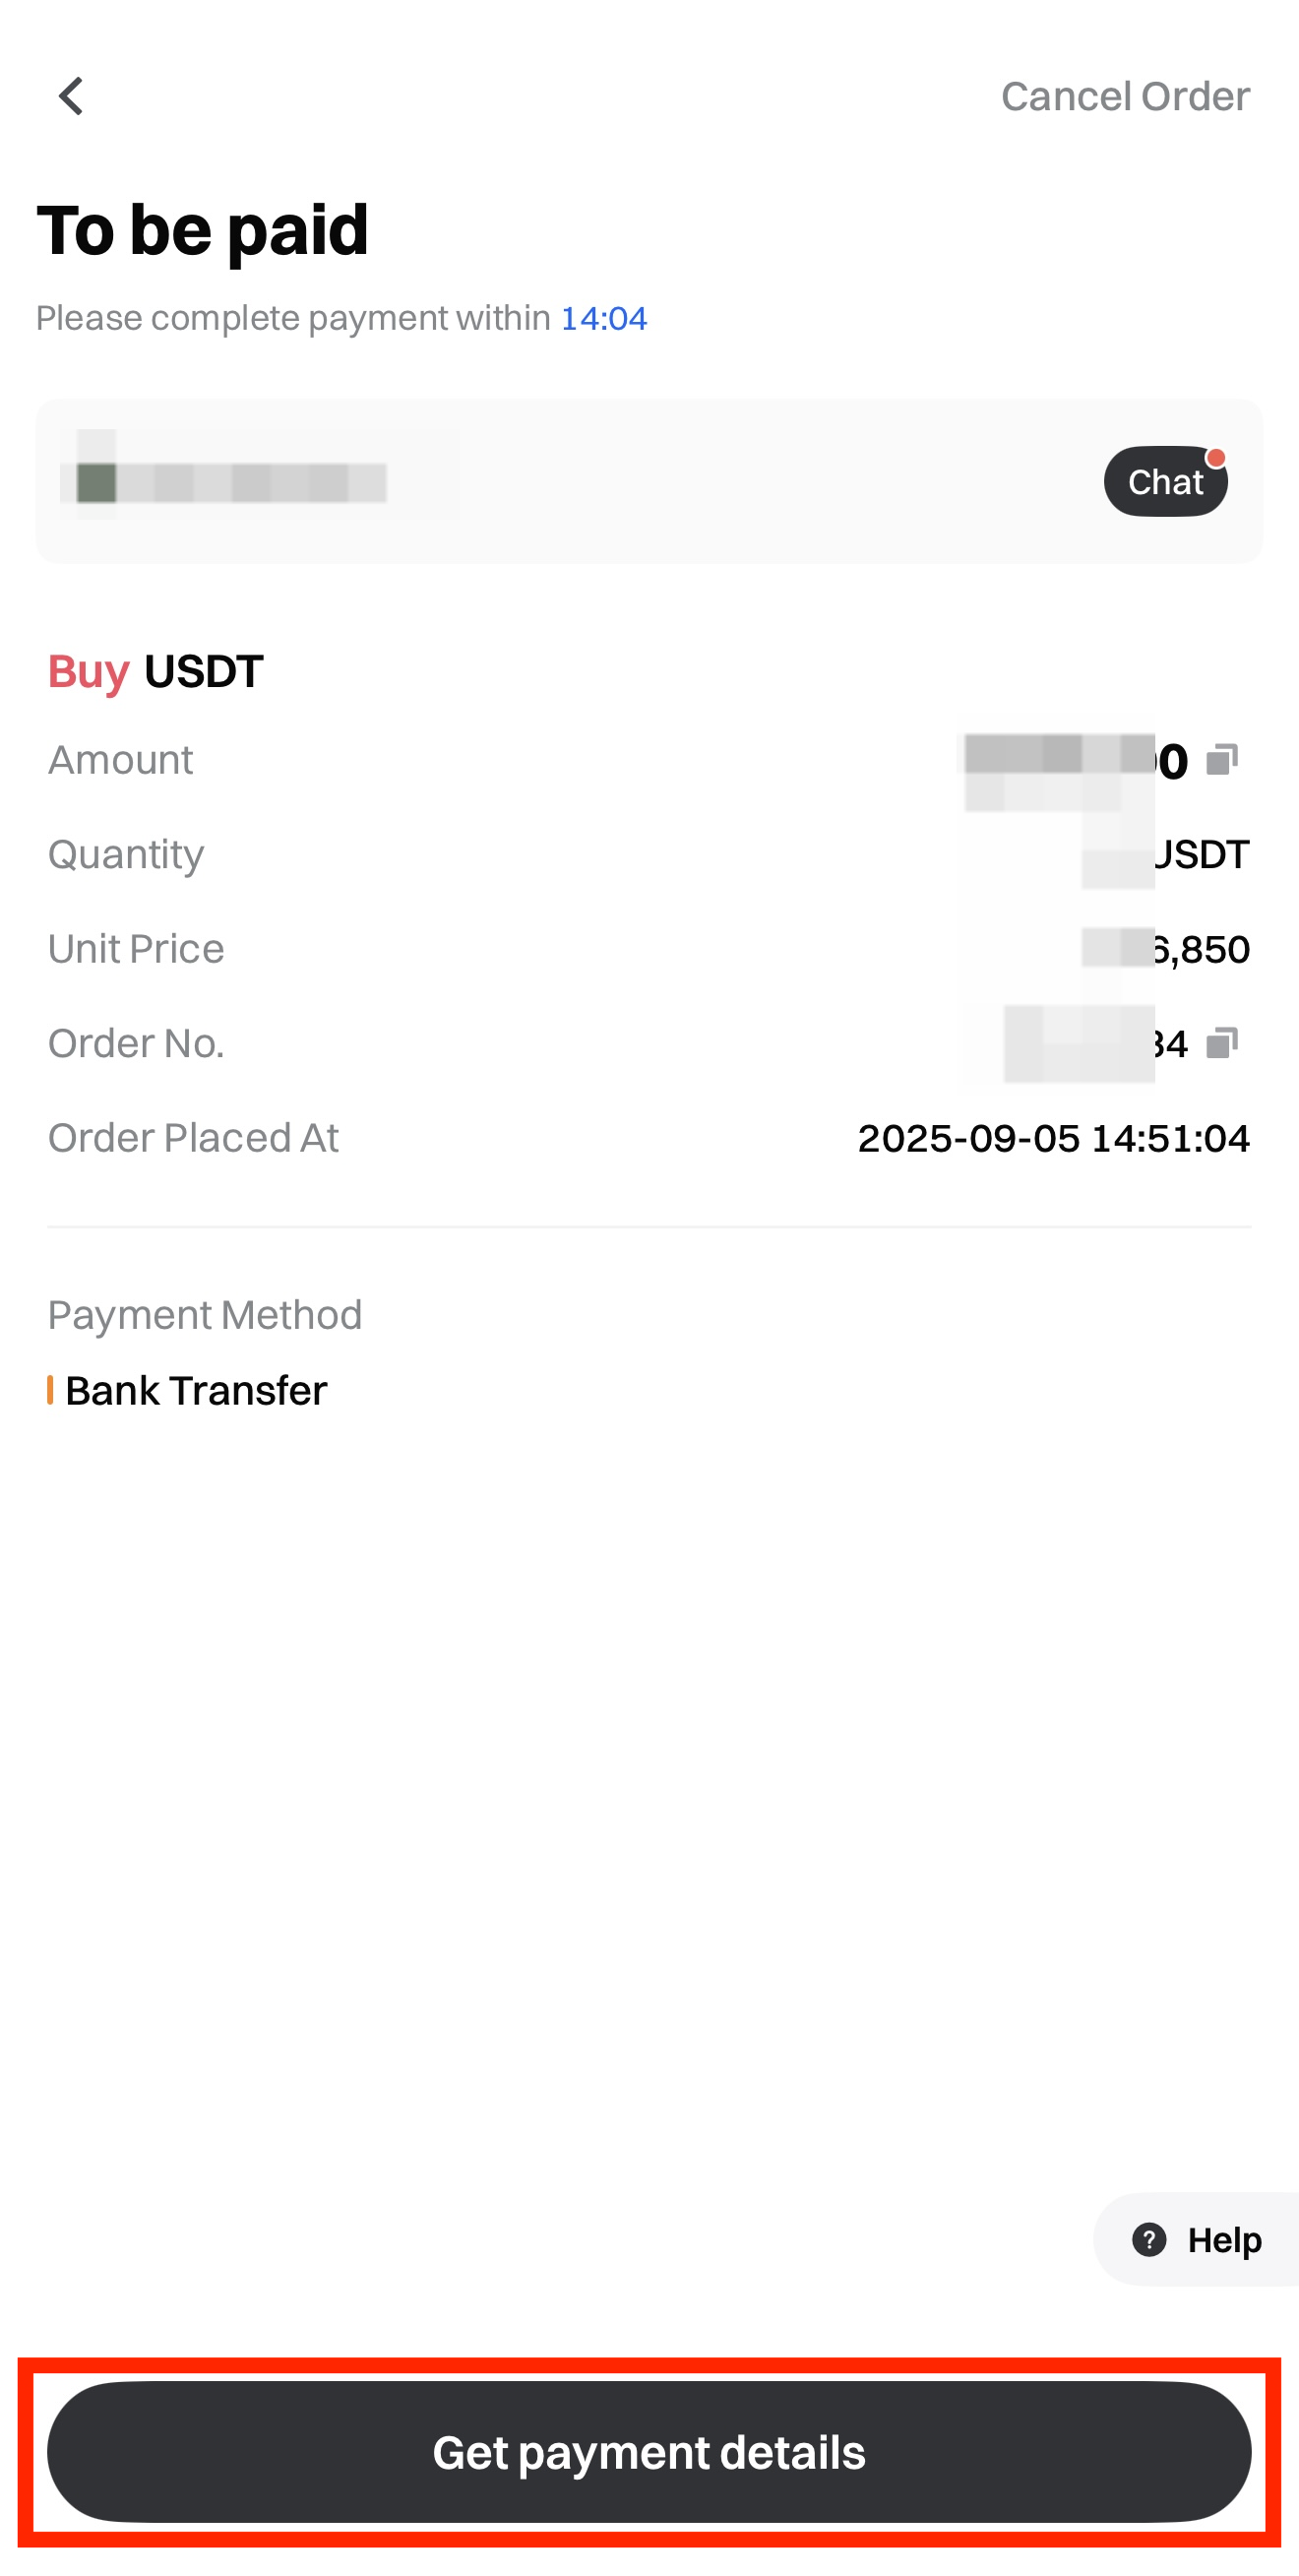The image size is (1299, 2576).
Task: Copy the Amount value
Action: (x=1221, y=760)
